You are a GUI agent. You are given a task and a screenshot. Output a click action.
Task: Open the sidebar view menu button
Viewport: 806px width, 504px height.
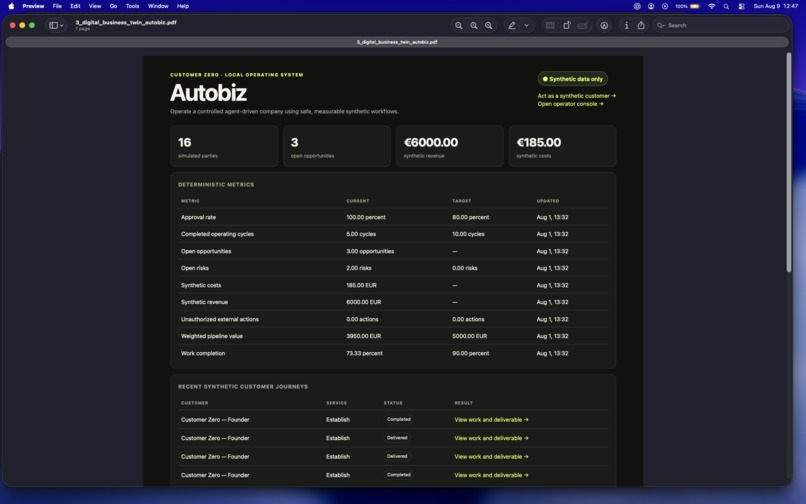[56, 25]
